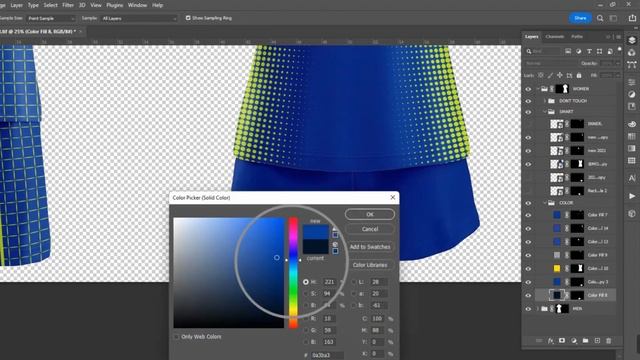This screenshot has width=640, height=360.
Task: Open the Sample All Layers dropdown
Action: pos(139,18)
